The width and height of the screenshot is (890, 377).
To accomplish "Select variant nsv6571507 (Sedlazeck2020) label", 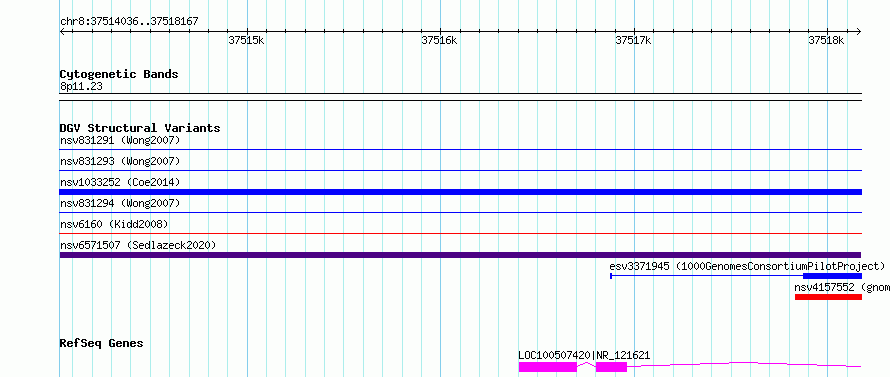I will (x=138, y=245).
